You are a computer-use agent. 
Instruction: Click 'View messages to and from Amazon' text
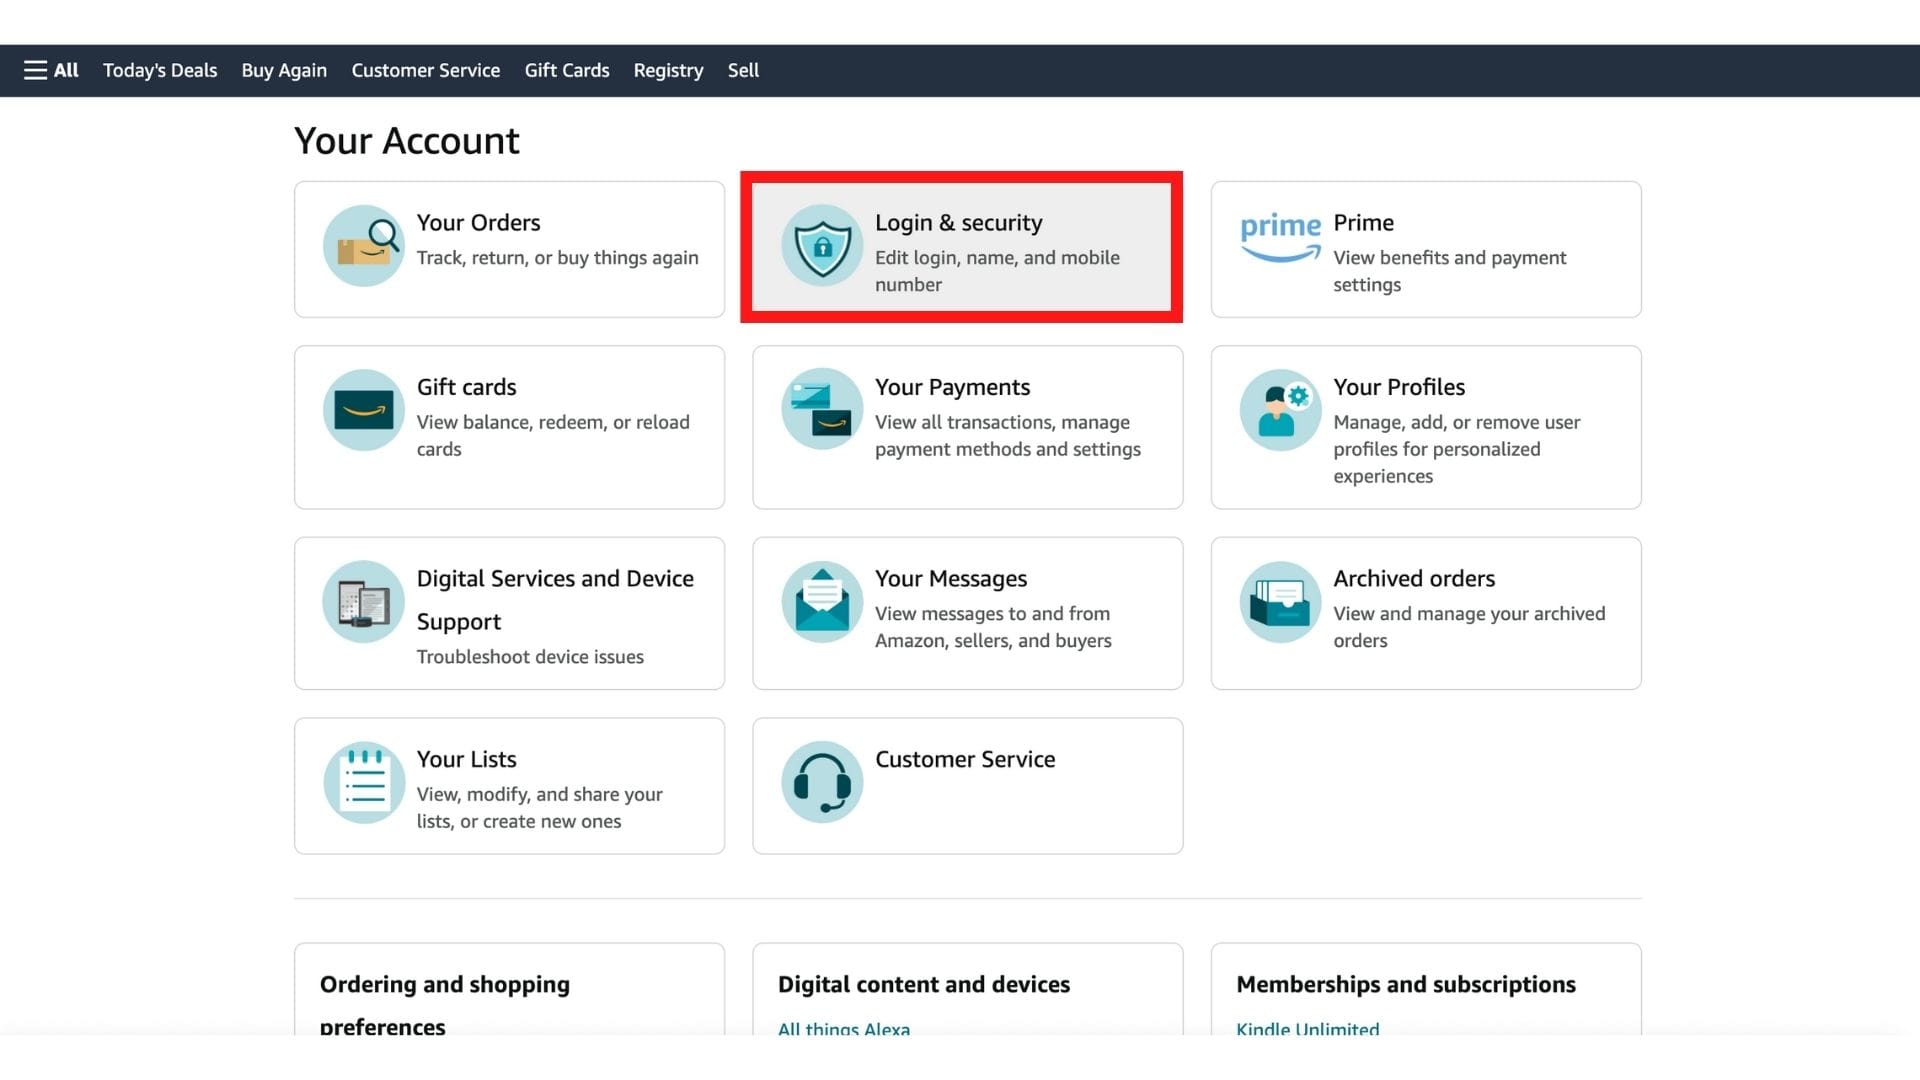tap(993, 627)
